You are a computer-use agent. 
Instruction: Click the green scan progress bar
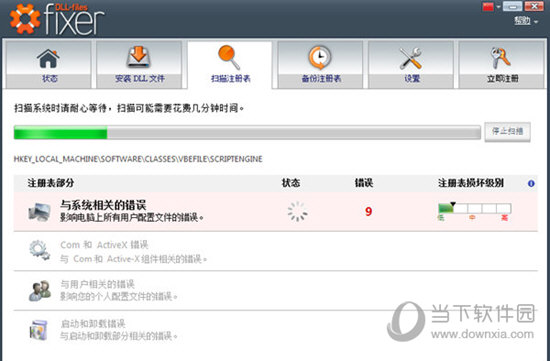(247, 133)
